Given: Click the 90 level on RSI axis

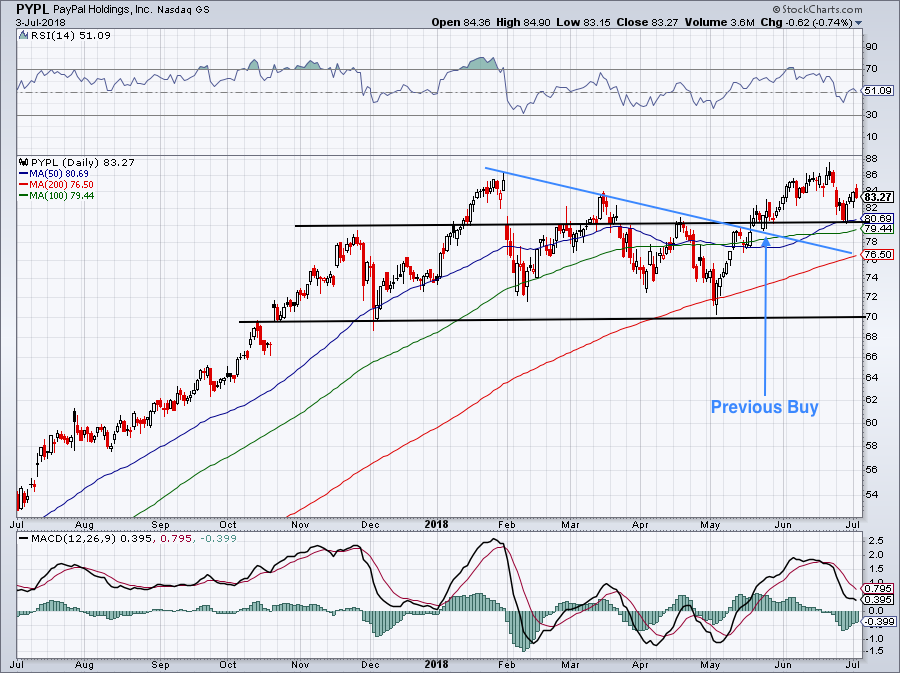Looking at the screenshot, I should tap(871, 46).
